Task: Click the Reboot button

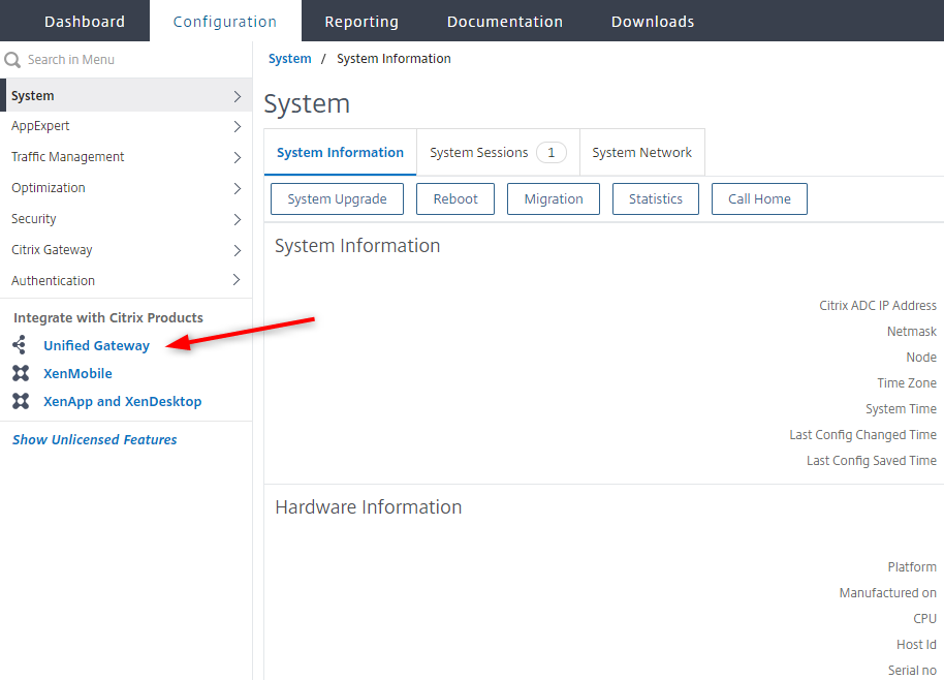Action: click(x=455, y=199)
